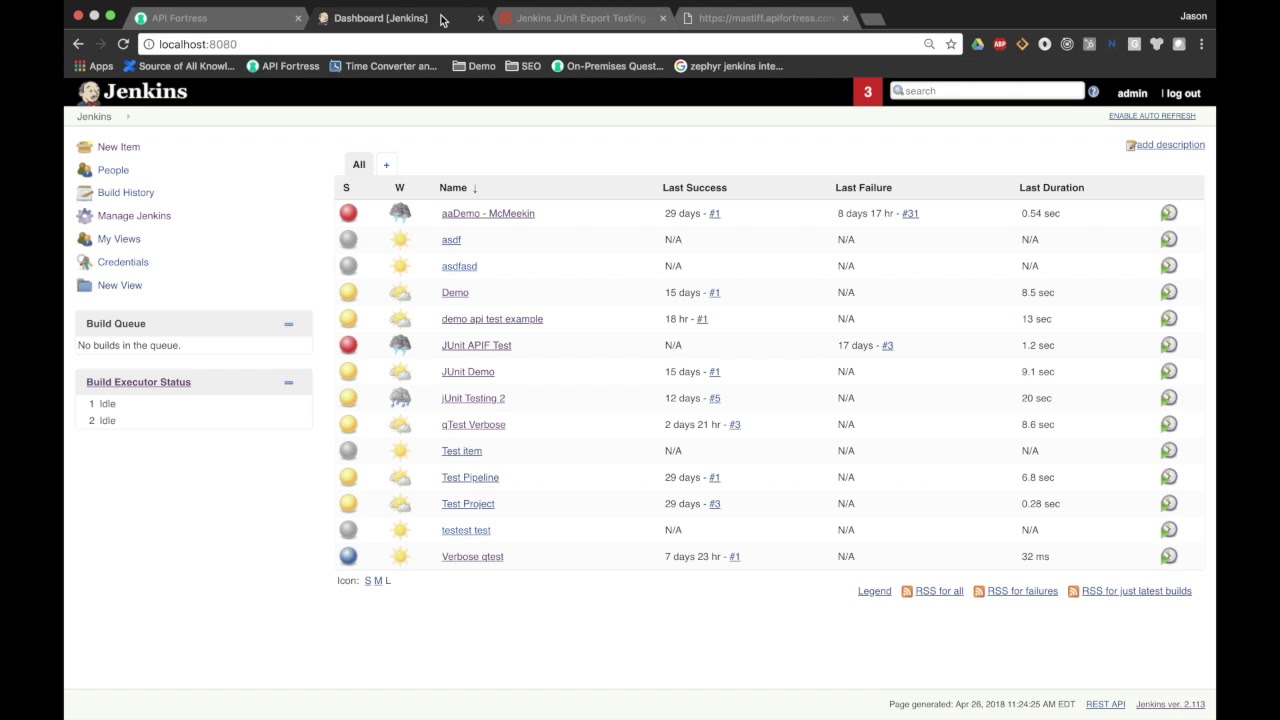Add a new view with plus tab

tap(386, 165)
